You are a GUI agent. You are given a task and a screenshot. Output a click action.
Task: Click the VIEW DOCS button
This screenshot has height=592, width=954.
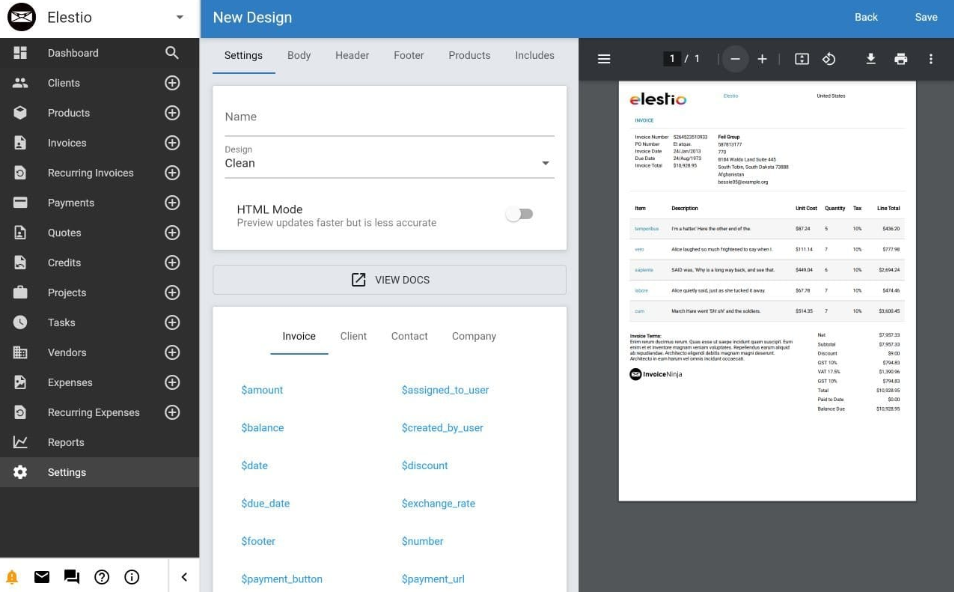tap(389, 280)
